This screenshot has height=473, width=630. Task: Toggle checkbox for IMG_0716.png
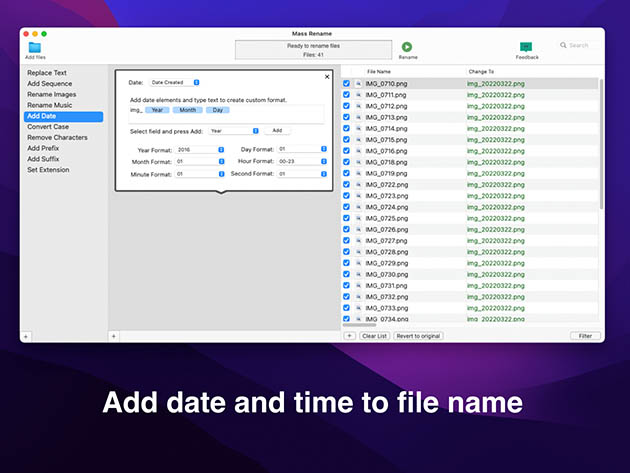click(x=346, y=151)
